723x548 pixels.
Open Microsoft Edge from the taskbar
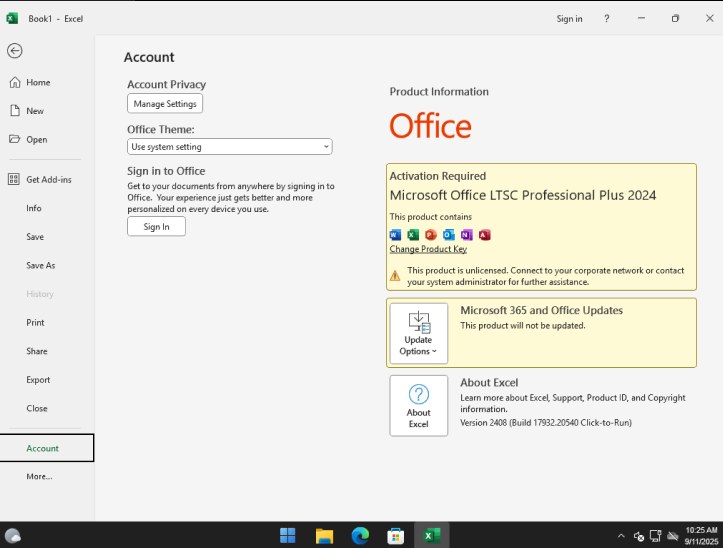coord(360,536)
